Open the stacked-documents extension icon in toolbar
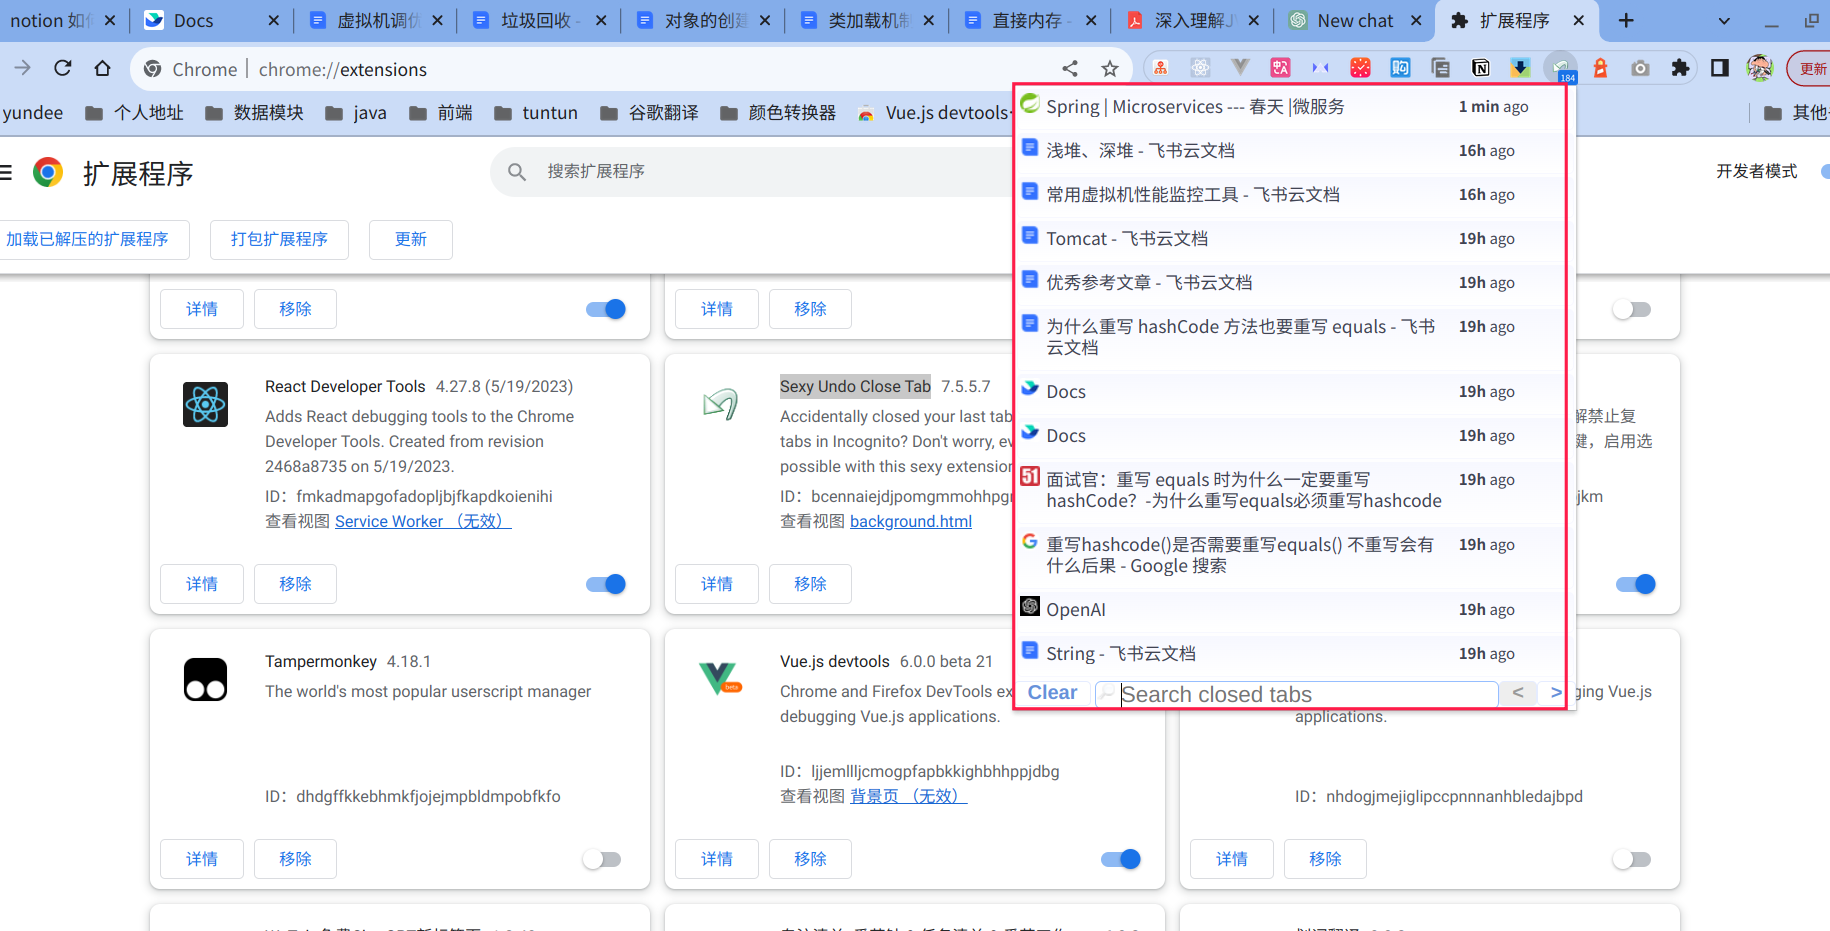 pyautogui.click(x=1440, y=68)
